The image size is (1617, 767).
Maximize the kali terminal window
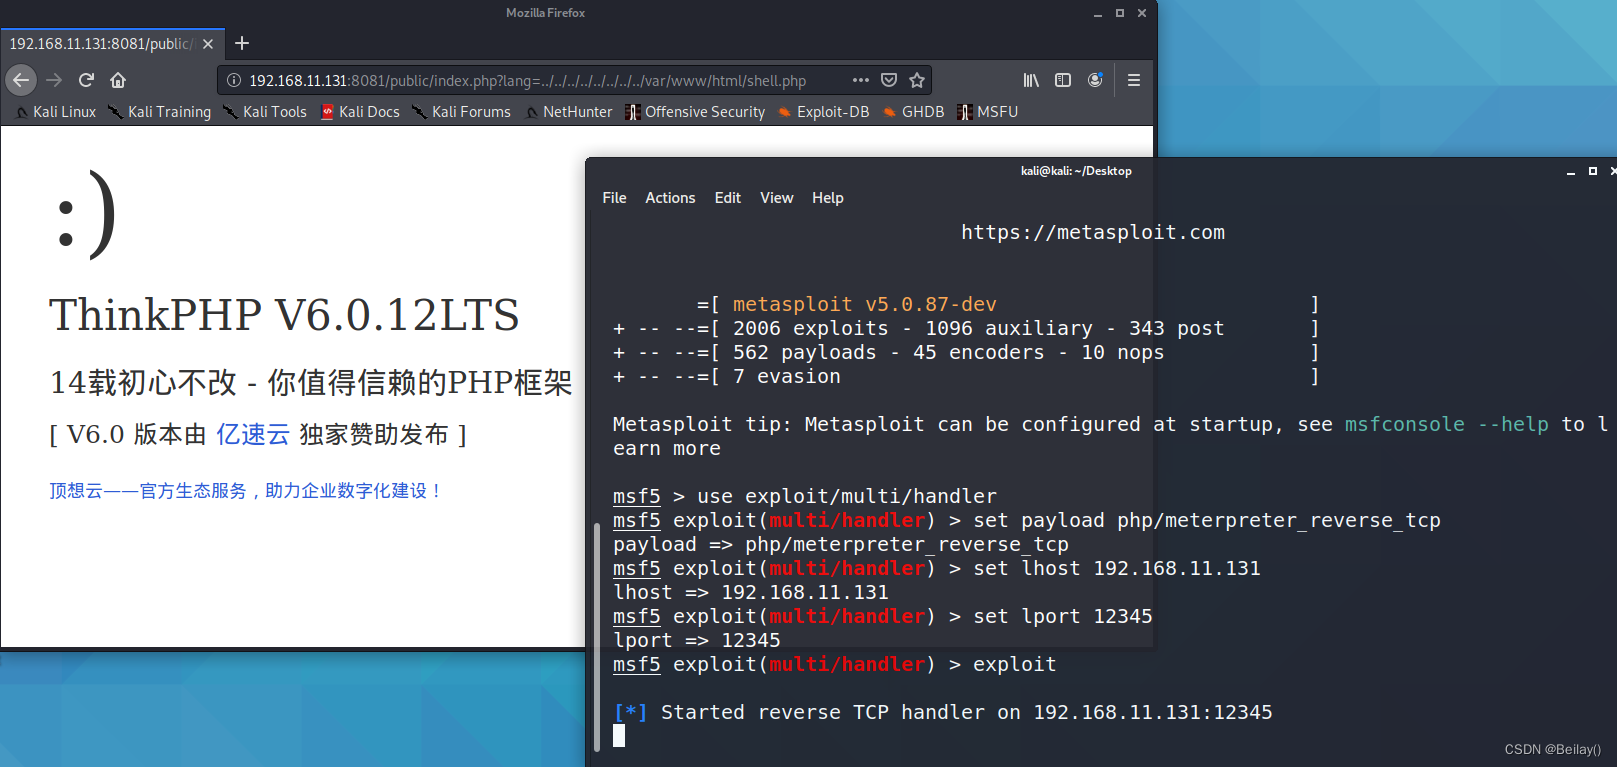point(1593,171)
